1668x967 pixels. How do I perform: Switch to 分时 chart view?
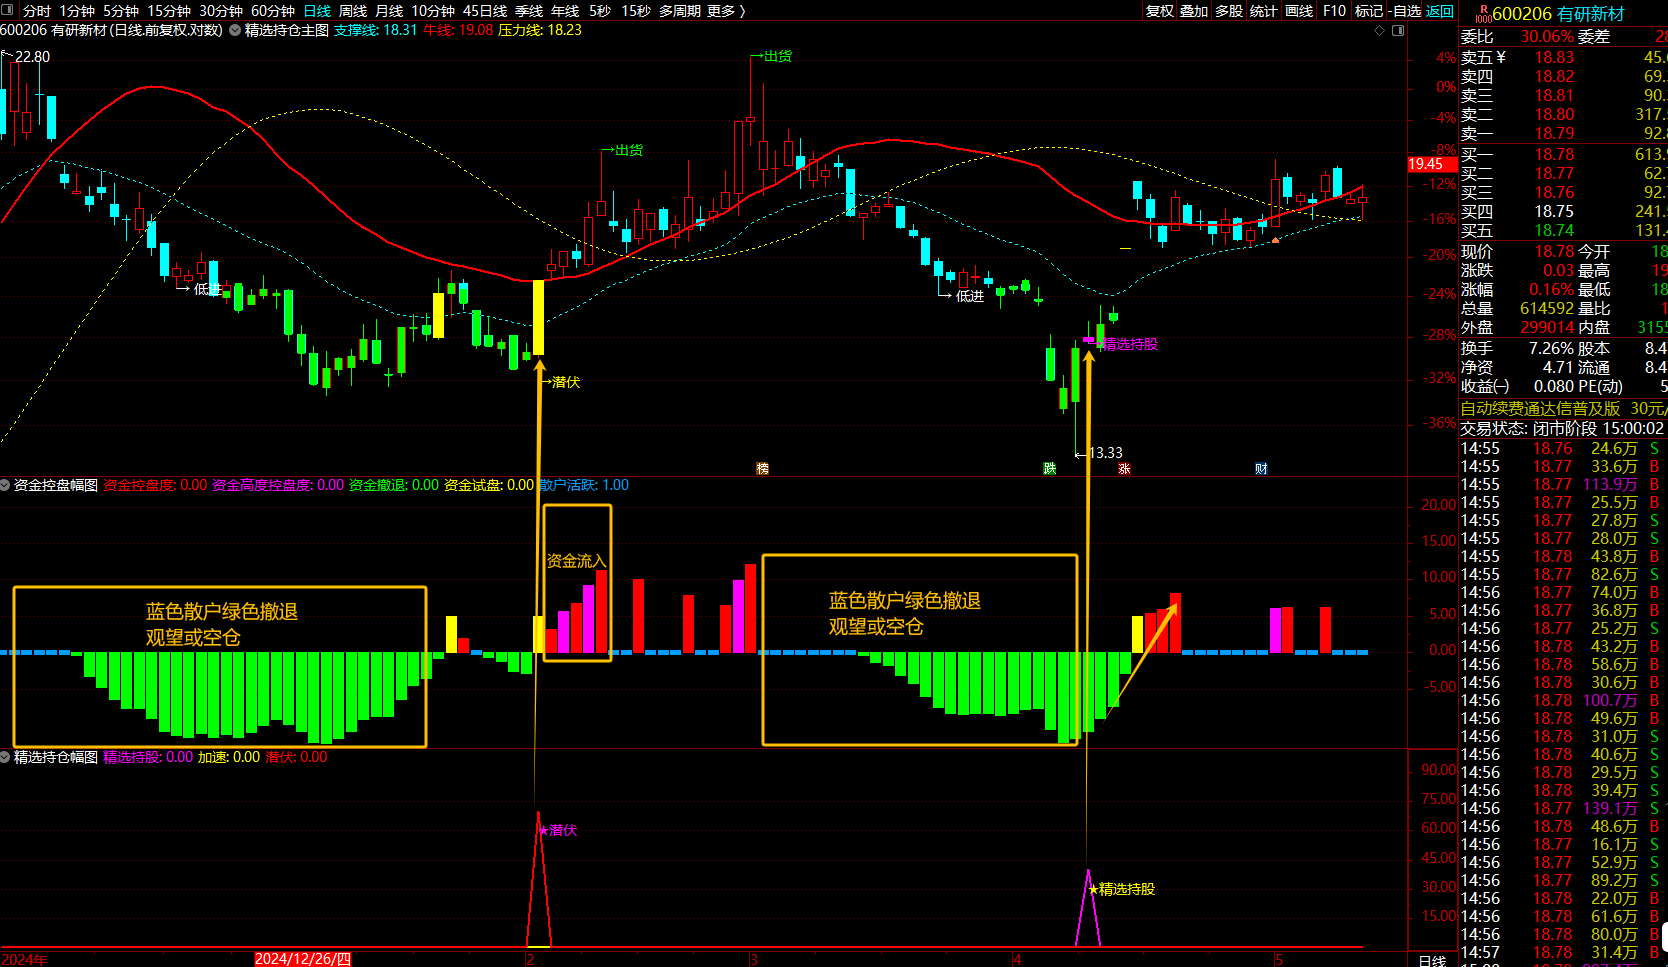[37, 11]
